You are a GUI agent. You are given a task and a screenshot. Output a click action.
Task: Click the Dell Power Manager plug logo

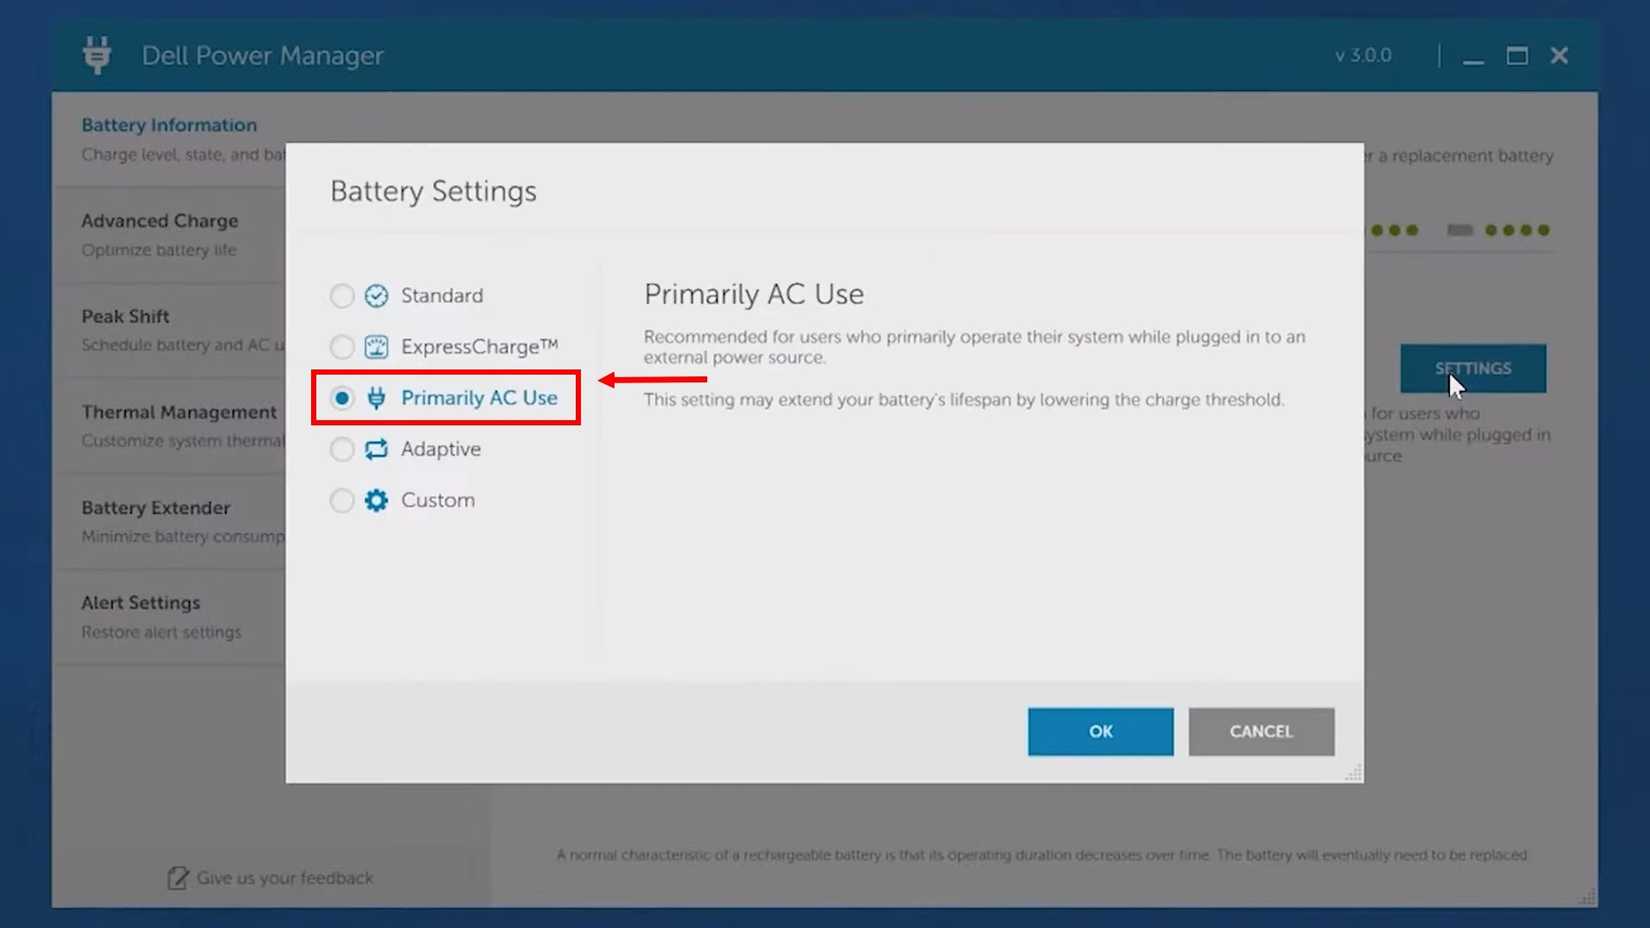point(97,55)
